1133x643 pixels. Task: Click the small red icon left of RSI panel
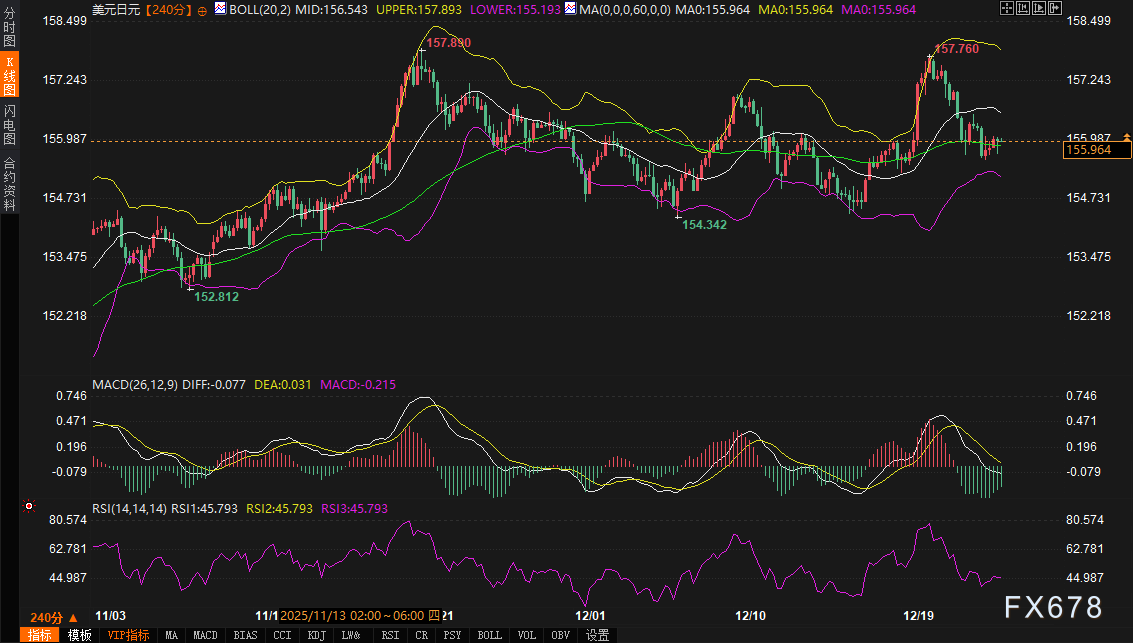pos(27,507)
